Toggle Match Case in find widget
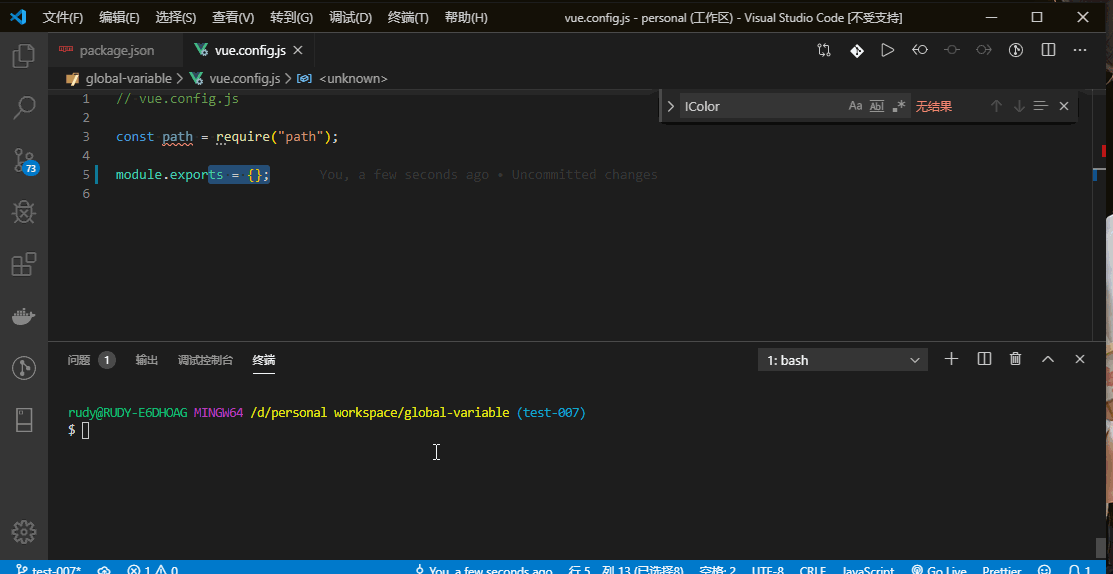 pos(855,106)
